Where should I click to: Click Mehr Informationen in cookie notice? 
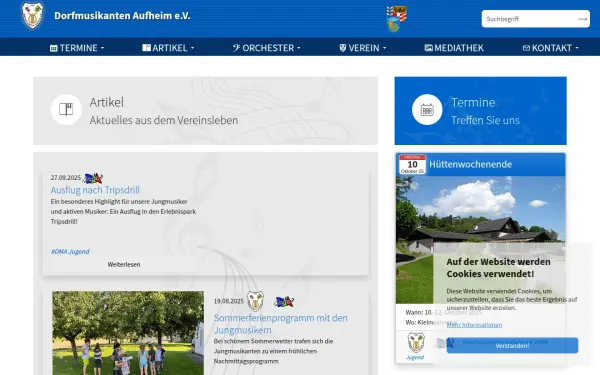(x=474, y=325)
